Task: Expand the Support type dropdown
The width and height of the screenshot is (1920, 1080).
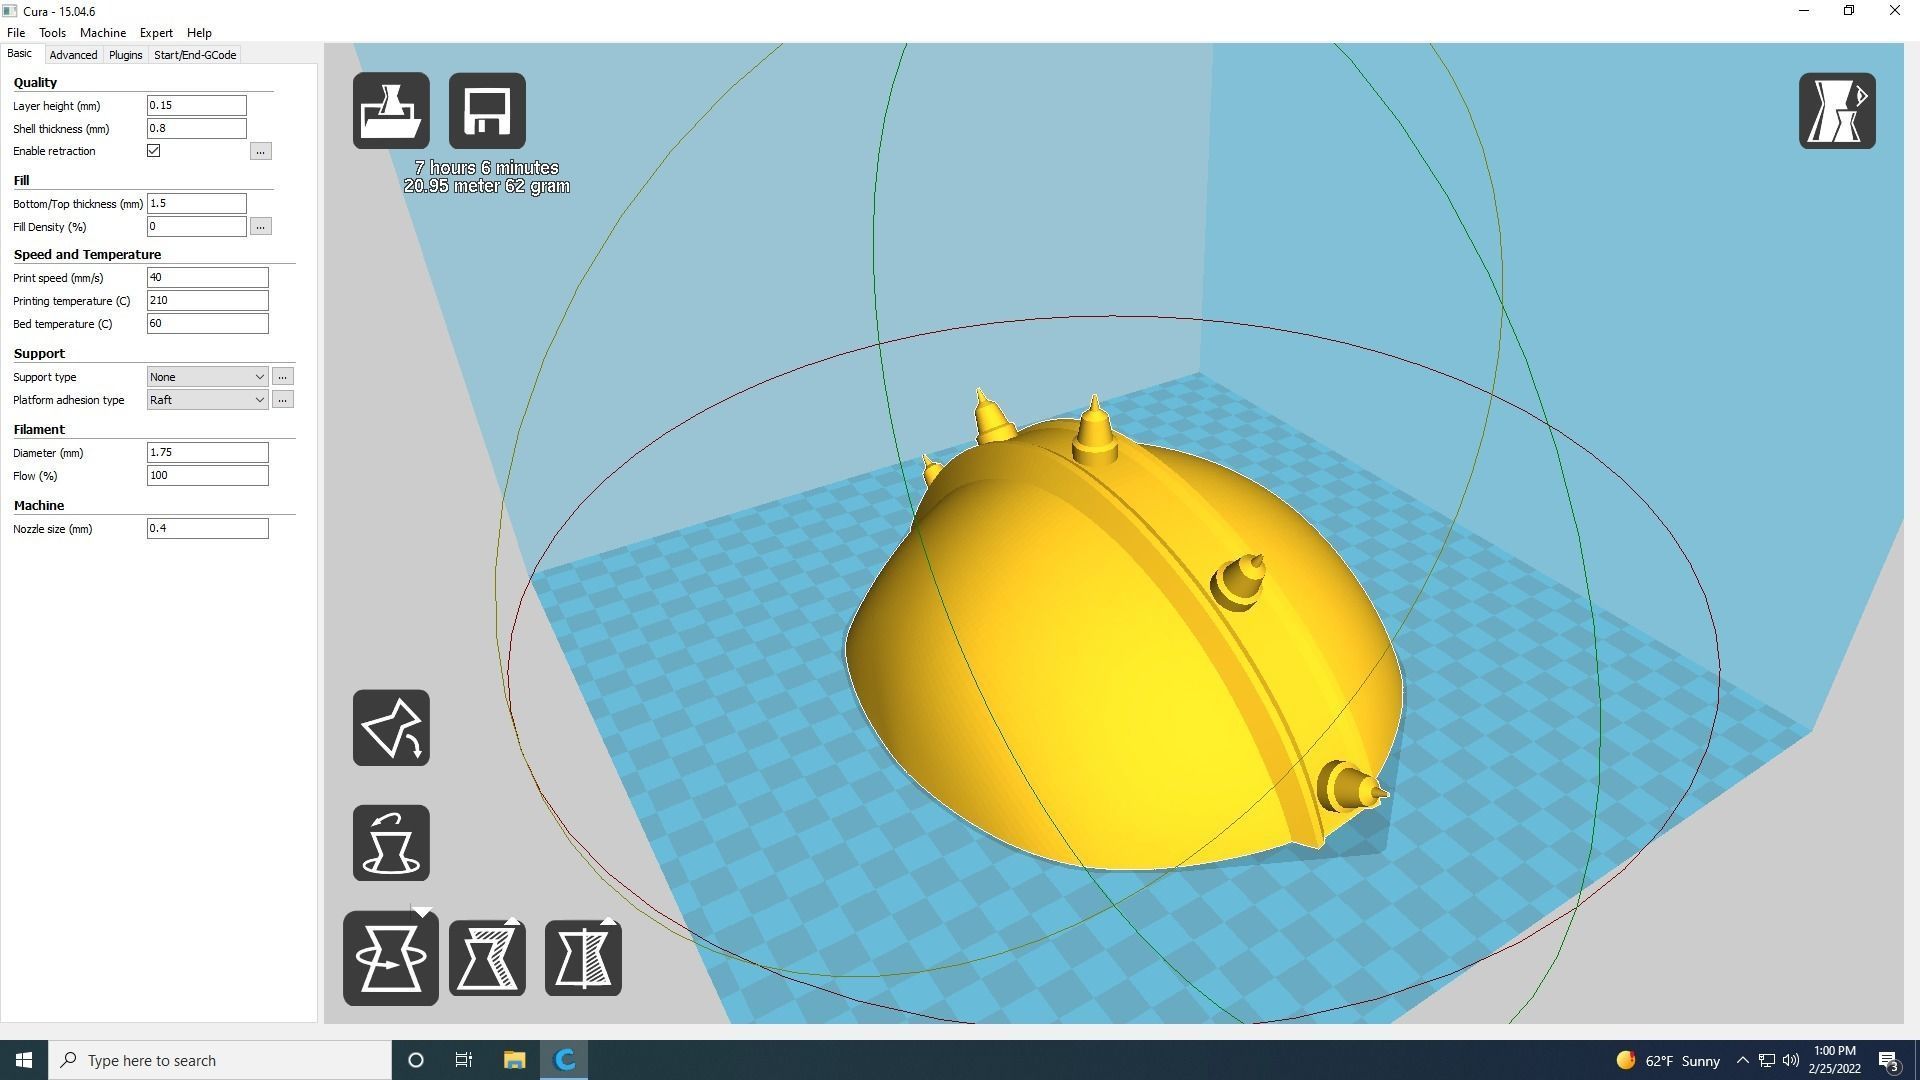Action: tap(207, 377)
